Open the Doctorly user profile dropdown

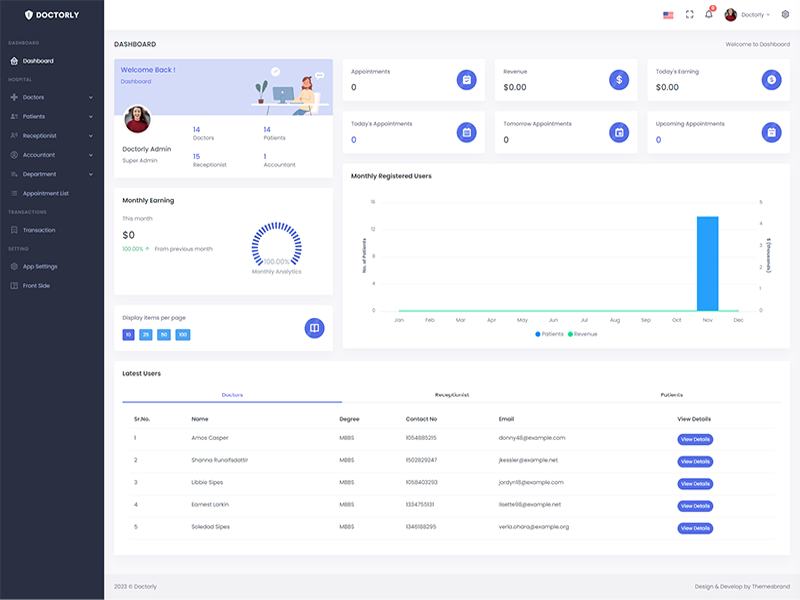[x=748, y=15]
